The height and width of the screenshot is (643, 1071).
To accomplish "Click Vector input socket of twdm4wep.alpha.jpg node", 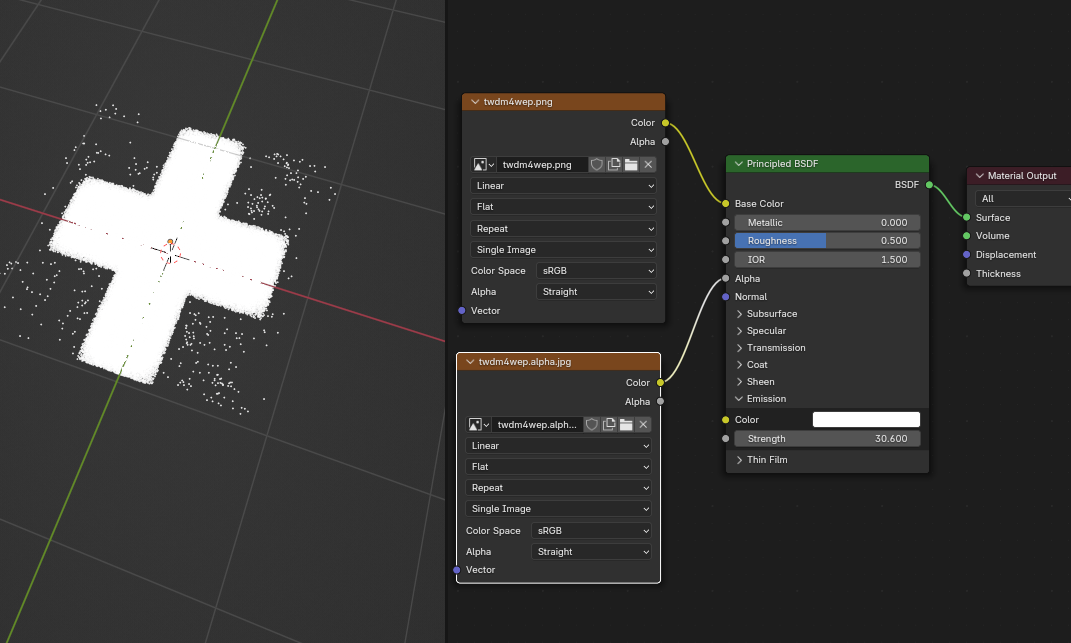I will (457, 570).
